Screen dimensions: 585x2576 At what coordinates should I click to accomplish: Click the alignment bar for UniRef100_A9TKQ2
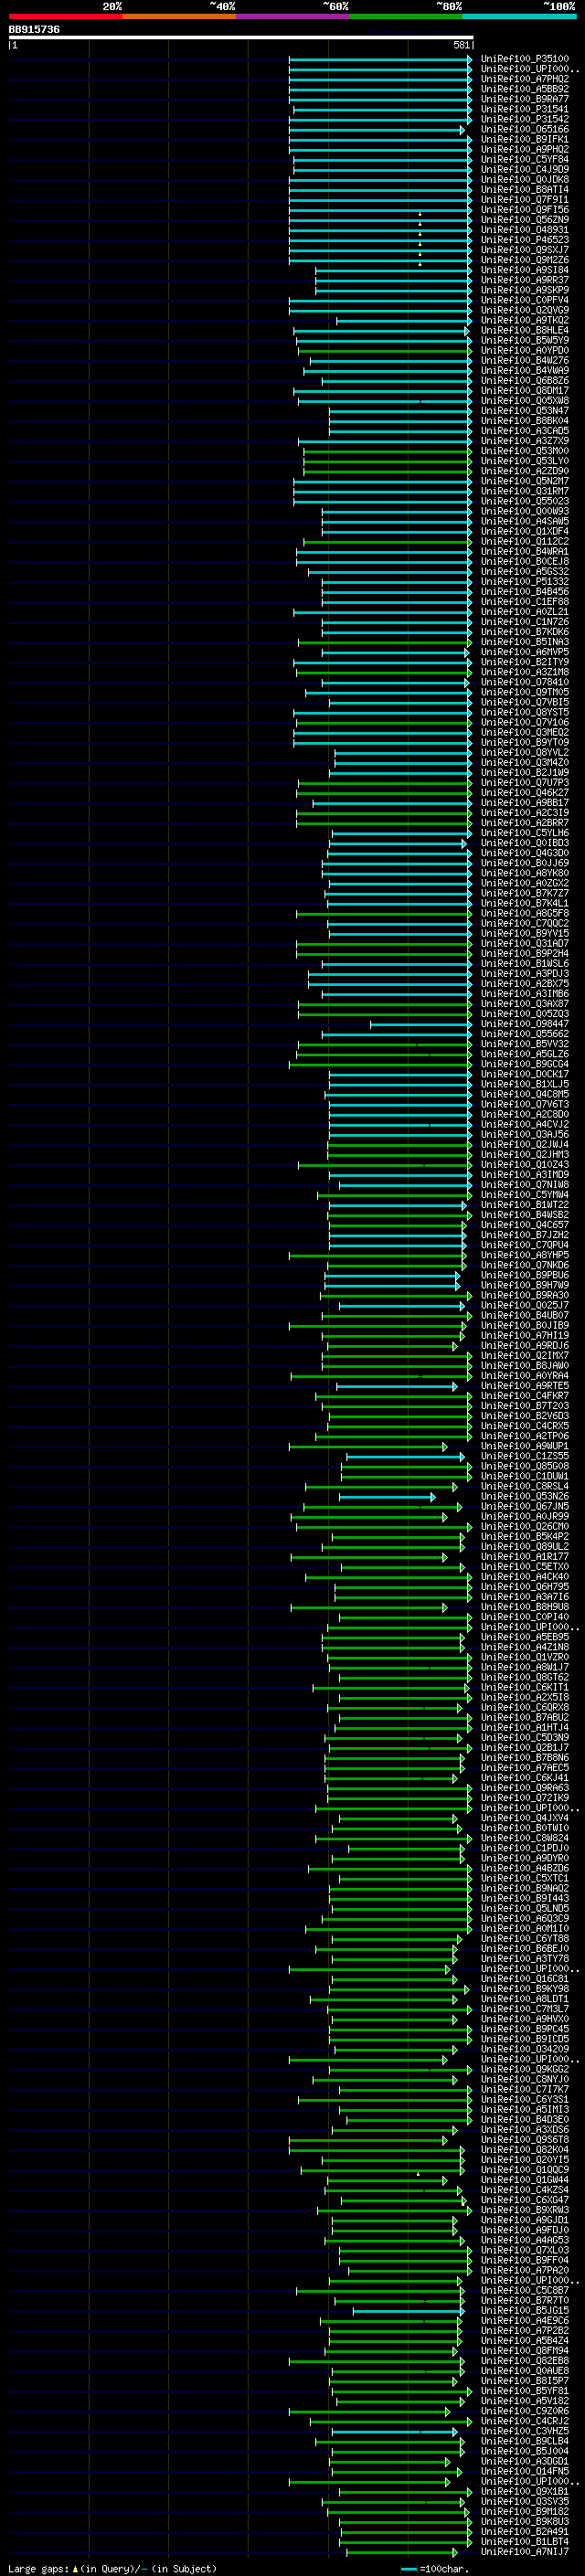(x=404, y=320)
